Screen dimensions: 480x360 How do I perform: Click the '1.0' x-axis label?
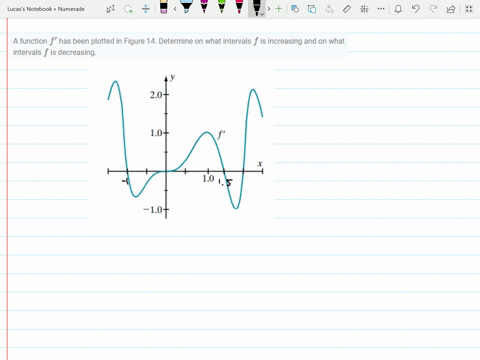pyautogui.click(x=208, y=179)
